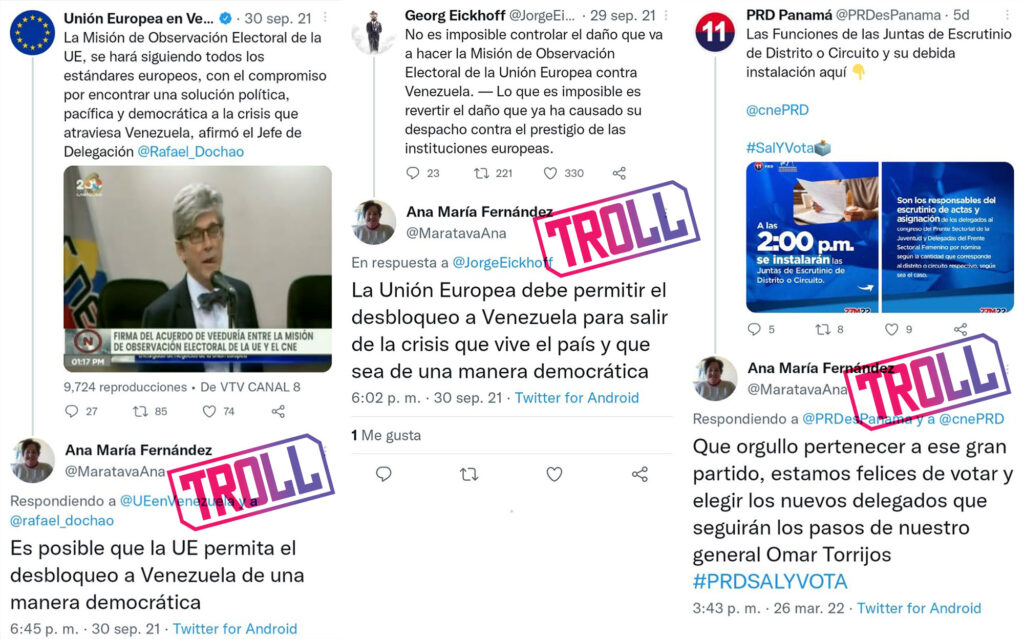Retweet the Unión Europea tweet showing 85
Viewport: 1024px width, 639px height.
point(140,411)
